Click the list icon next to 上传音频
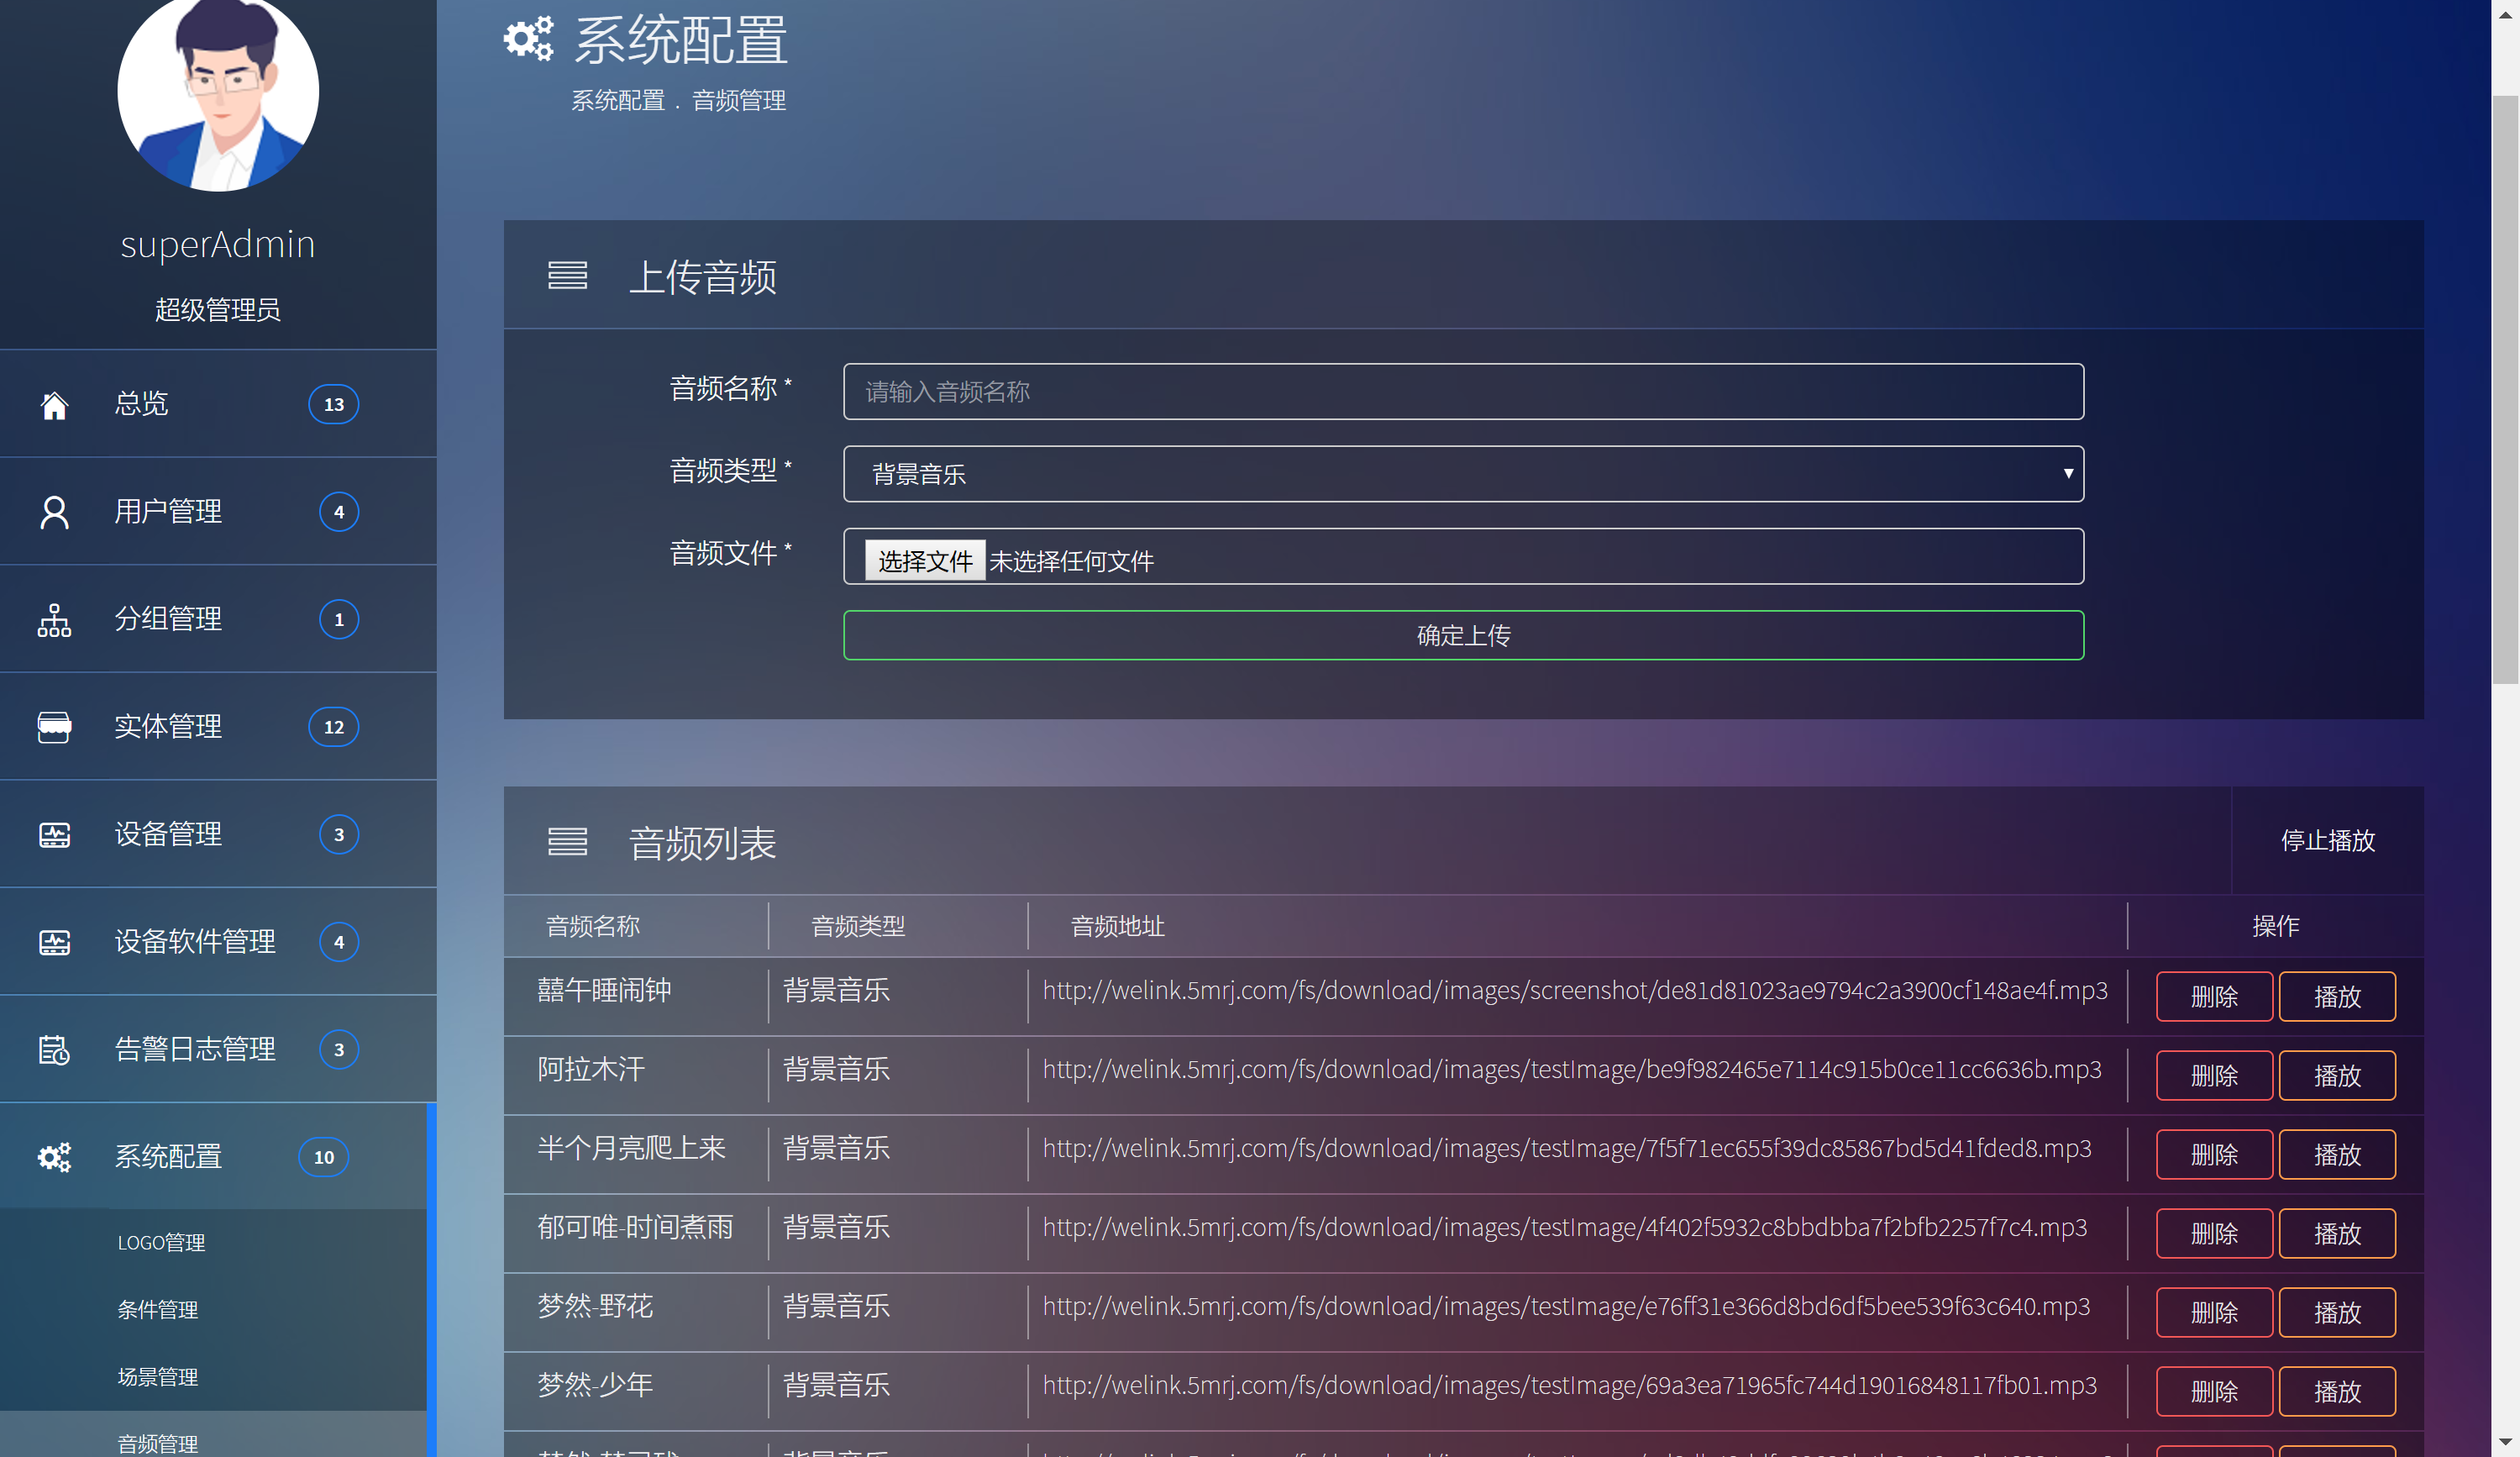Screen dimensions: 2520x1457 (x=567, y=276)
